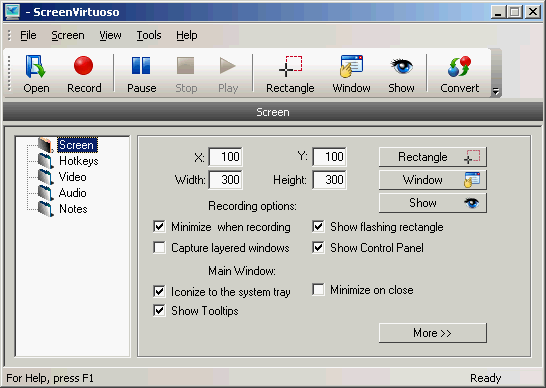Enable Capture layered windows checkbox
This screenshot has height=388, width=546.
[159, 248]
